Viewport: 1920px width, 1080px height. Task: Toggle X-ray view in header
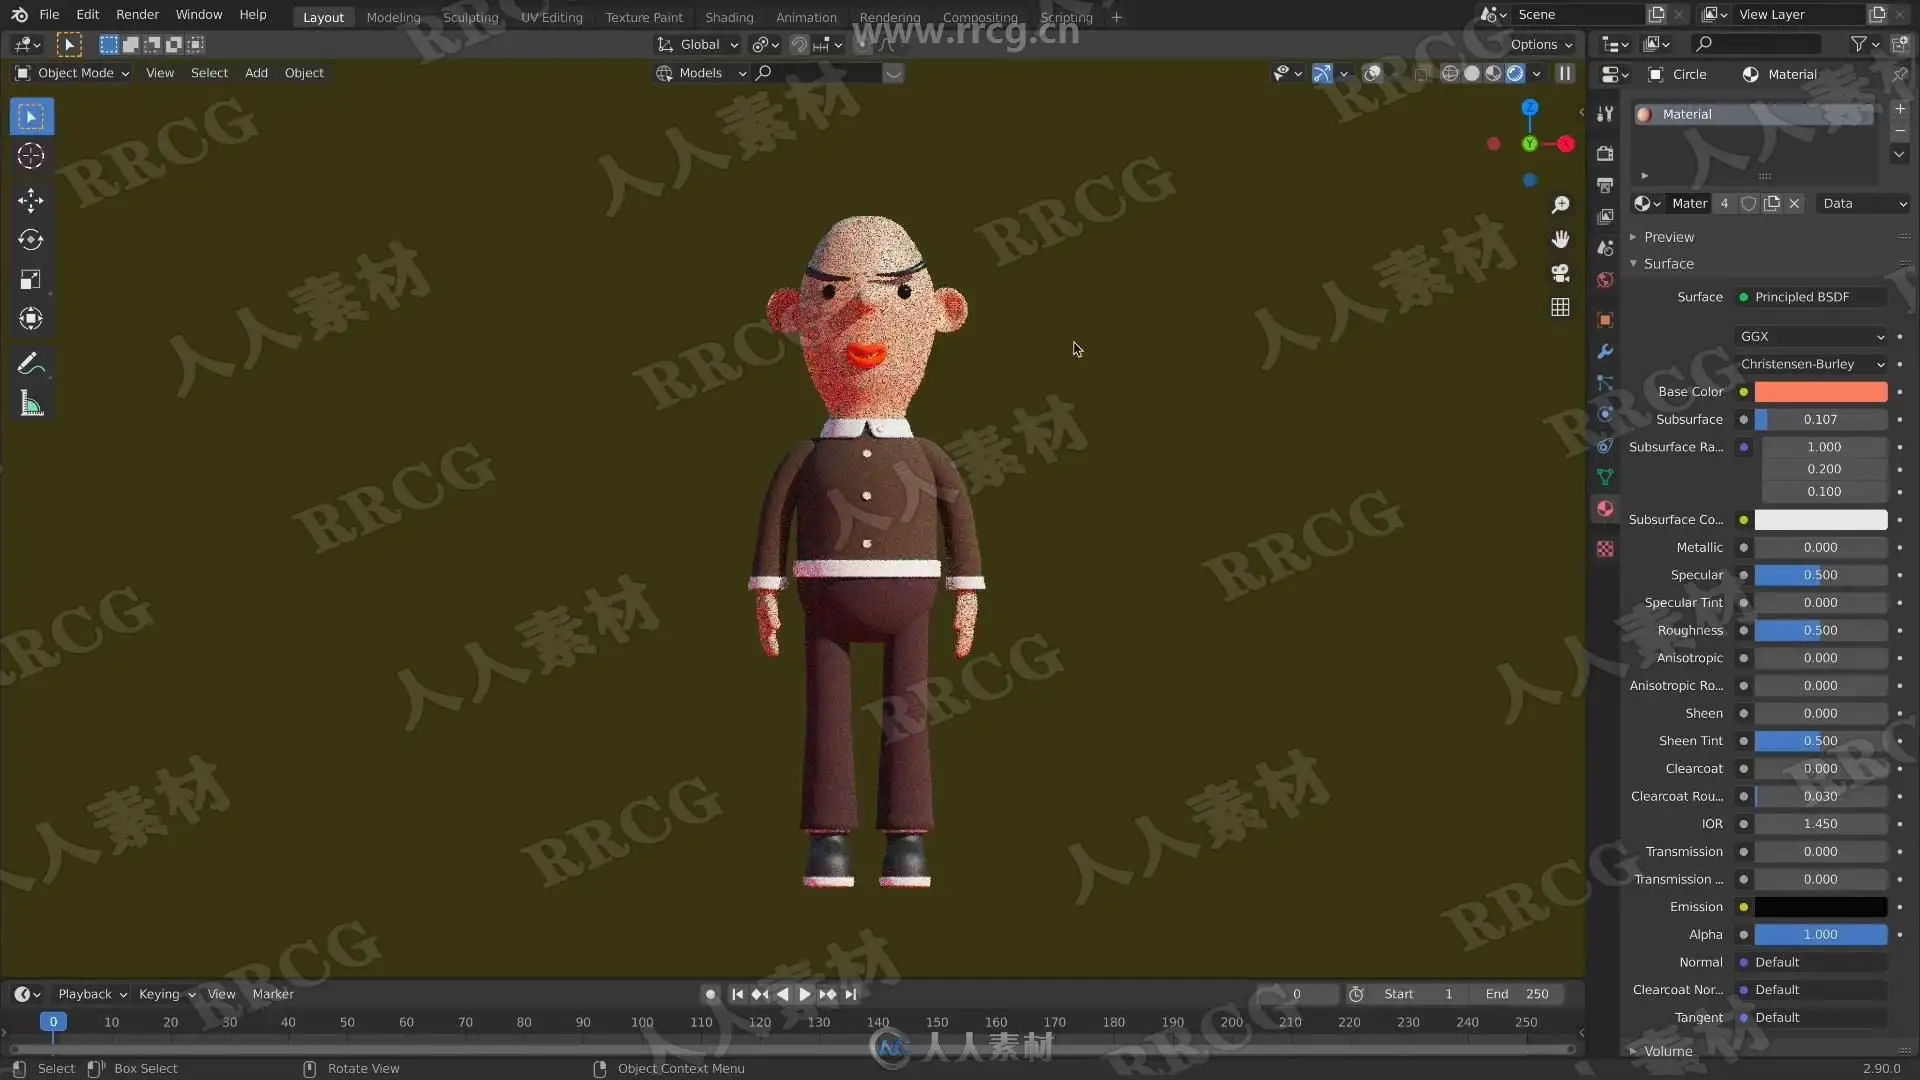(1422, 73)
